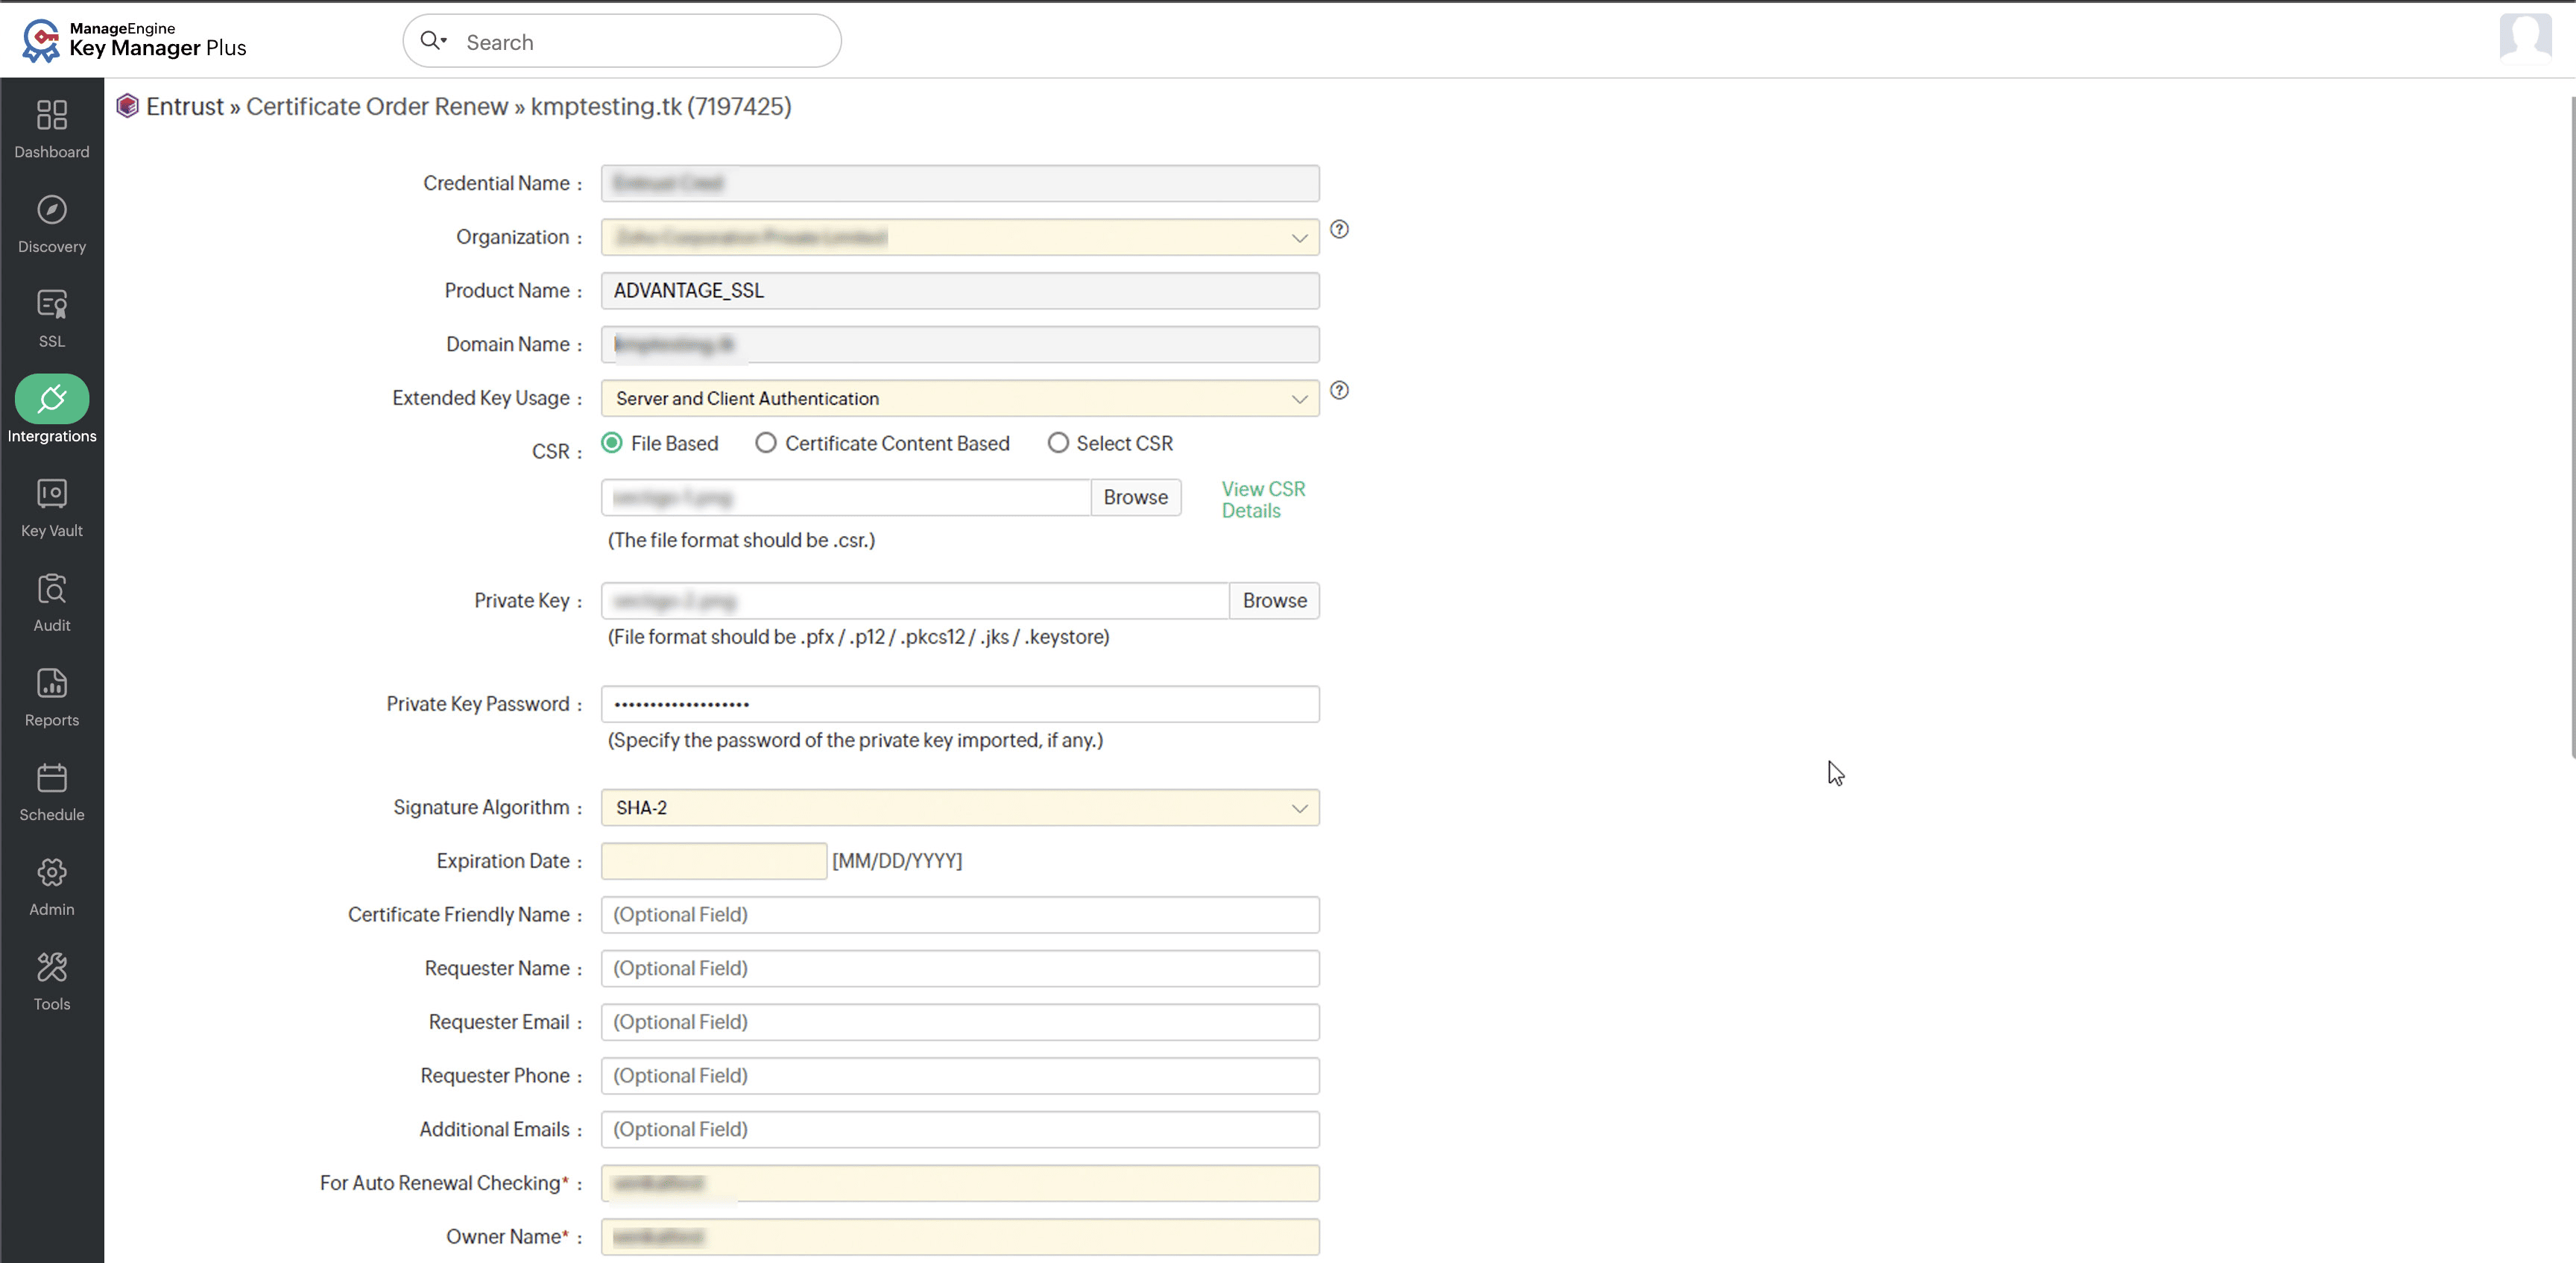Click the Domain Name field
2576x1263 pixels.
point(960,345)
